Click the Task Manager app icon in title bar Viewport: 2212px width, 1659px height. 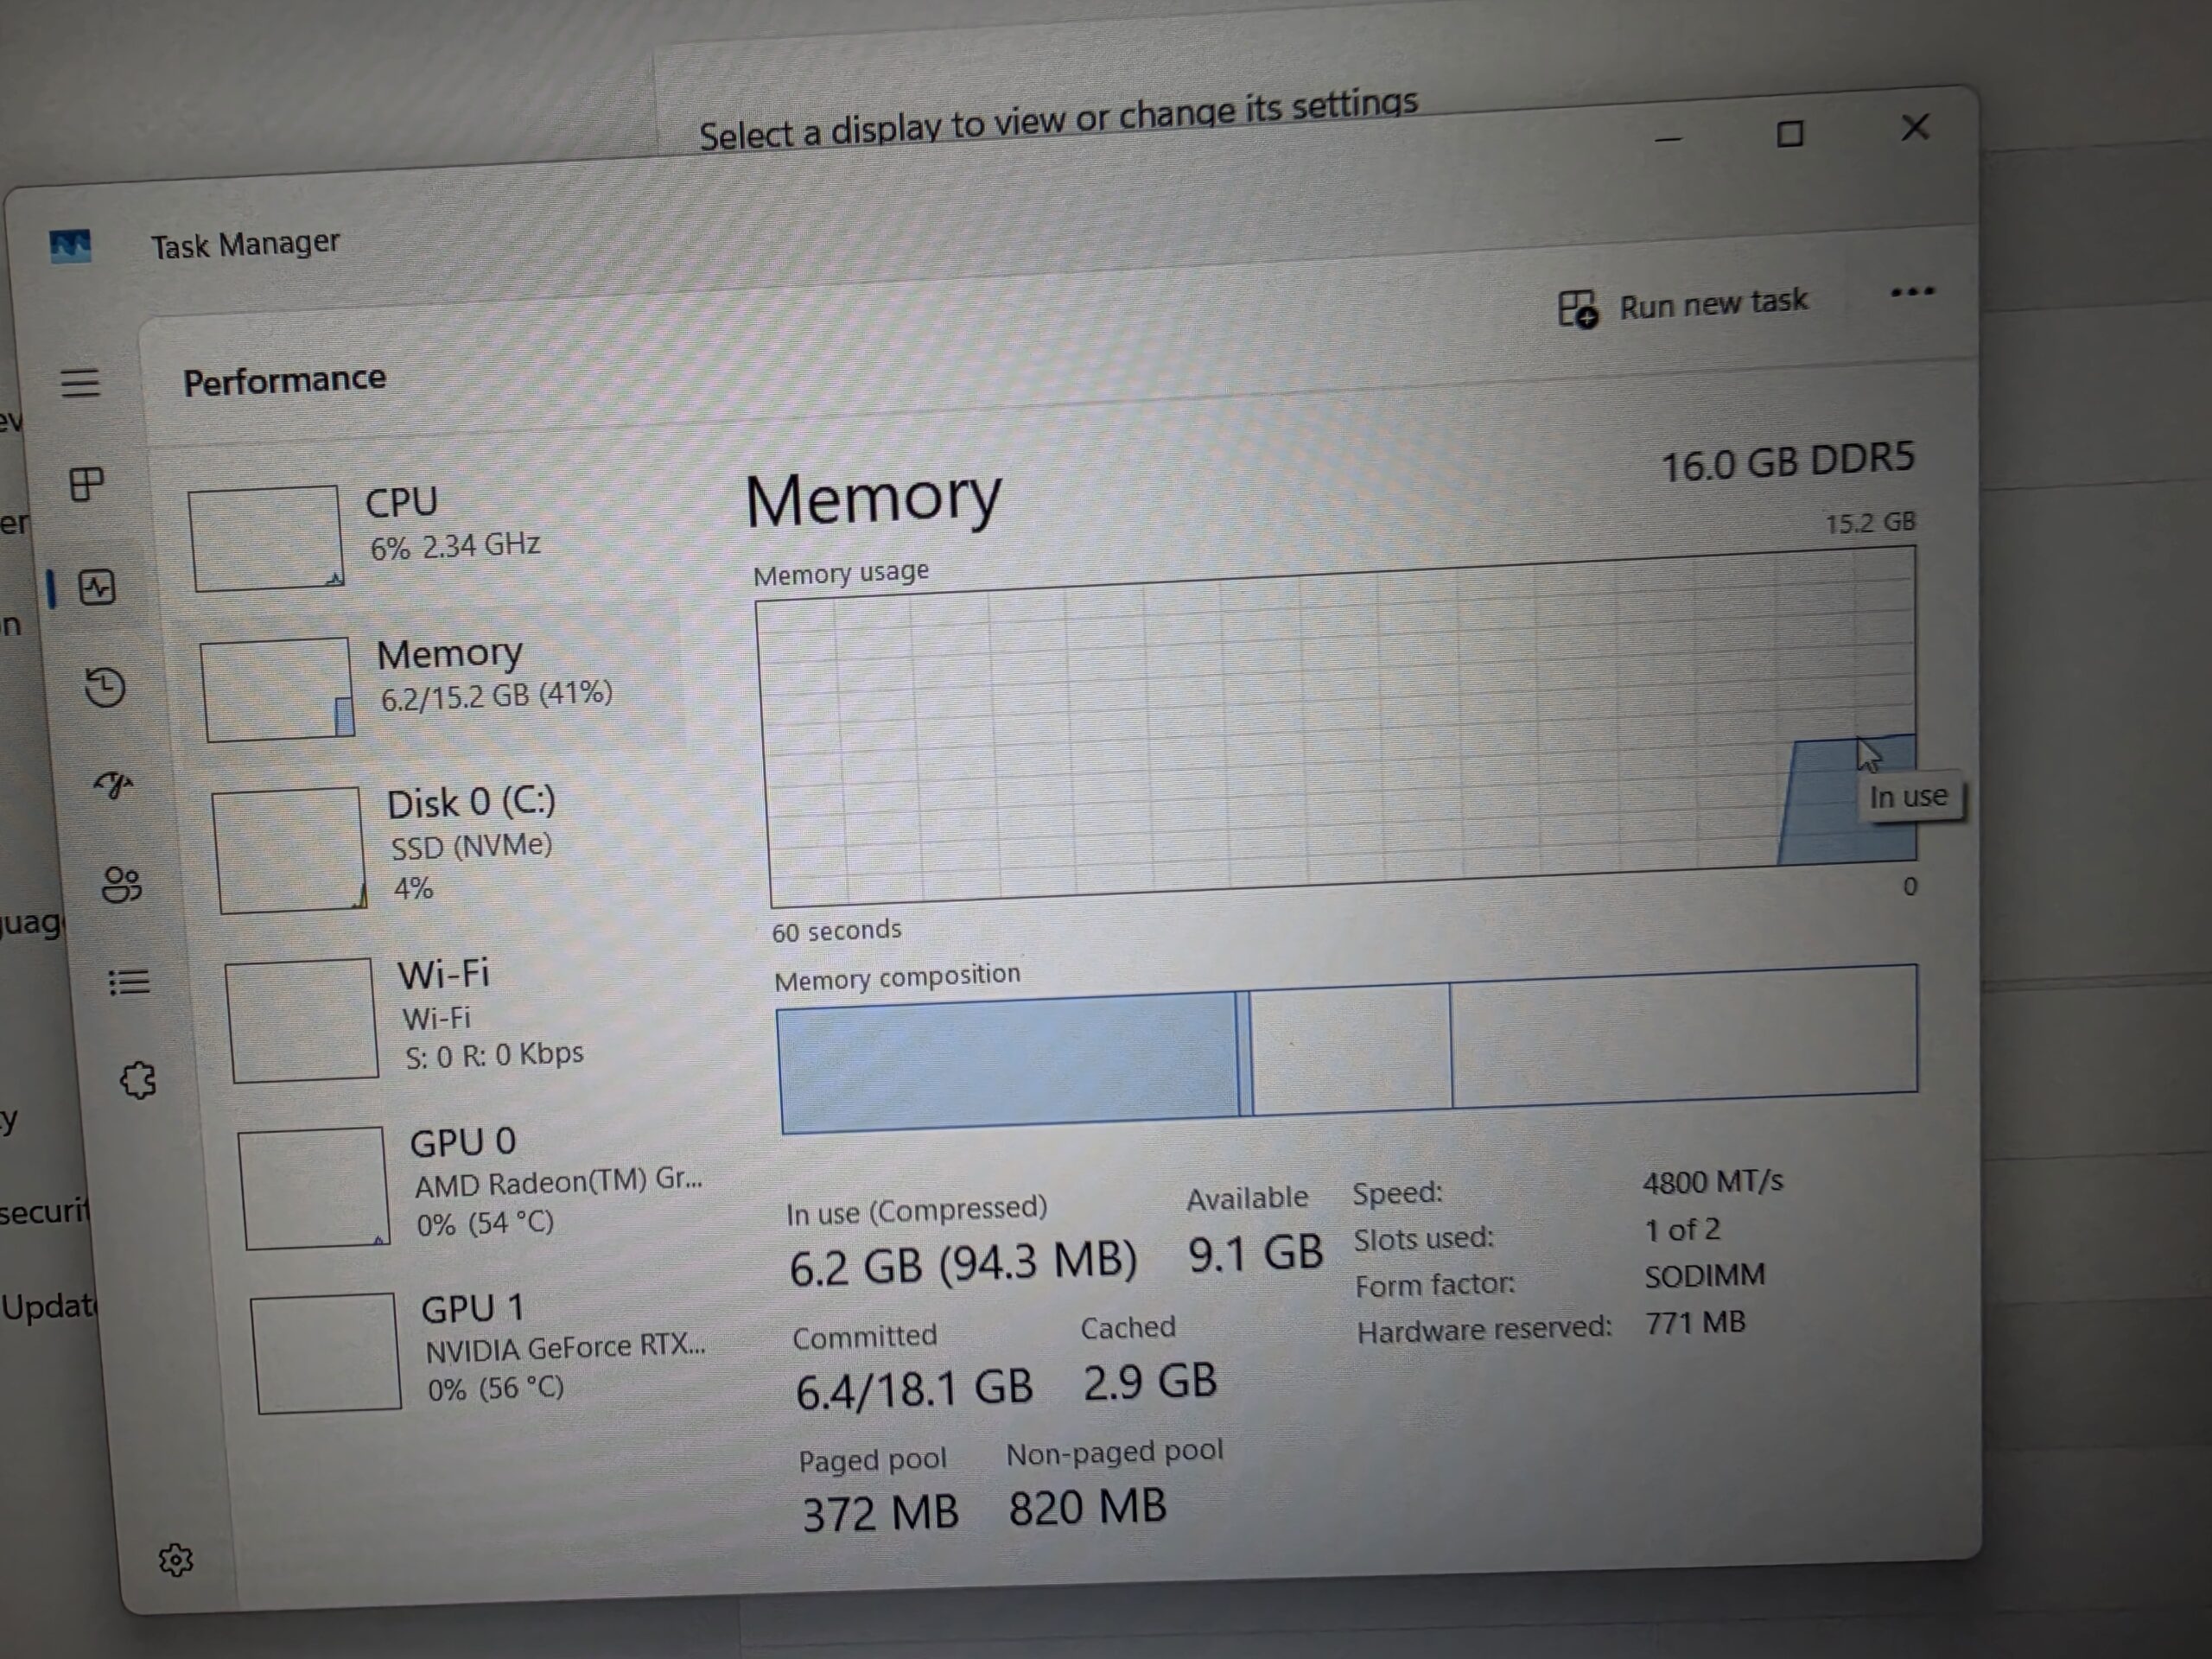(x=70, y=245)
